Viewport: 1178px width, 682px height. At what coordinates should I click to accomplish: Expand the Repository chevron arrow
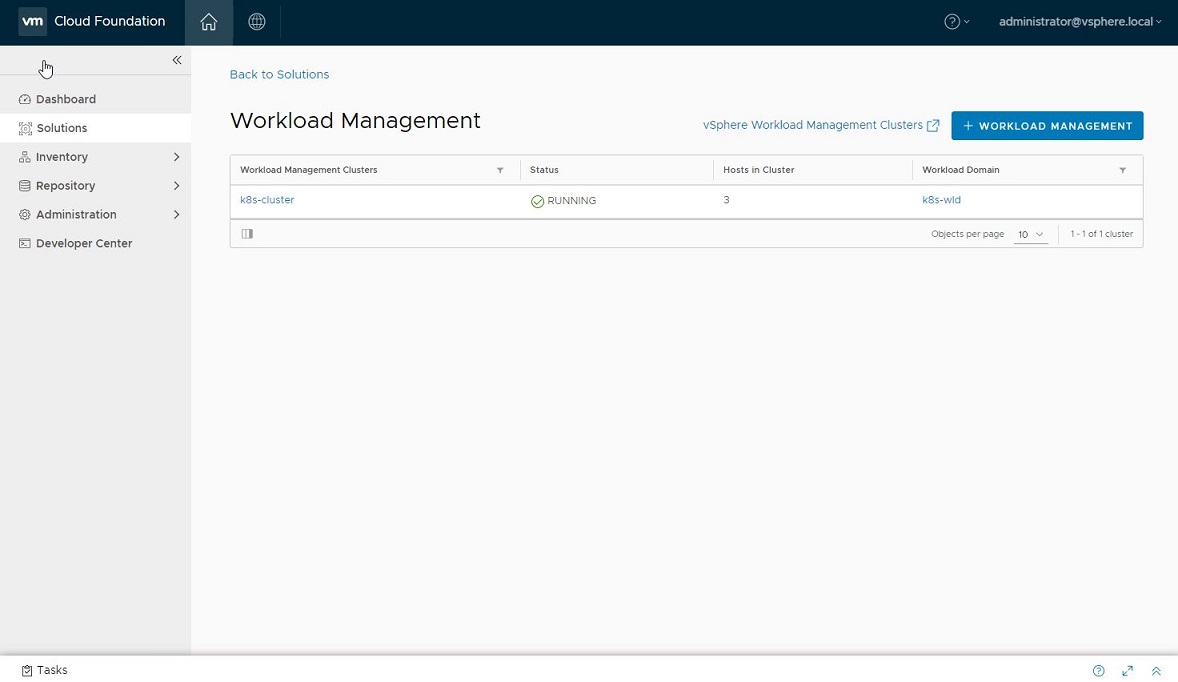click(177, 186)
